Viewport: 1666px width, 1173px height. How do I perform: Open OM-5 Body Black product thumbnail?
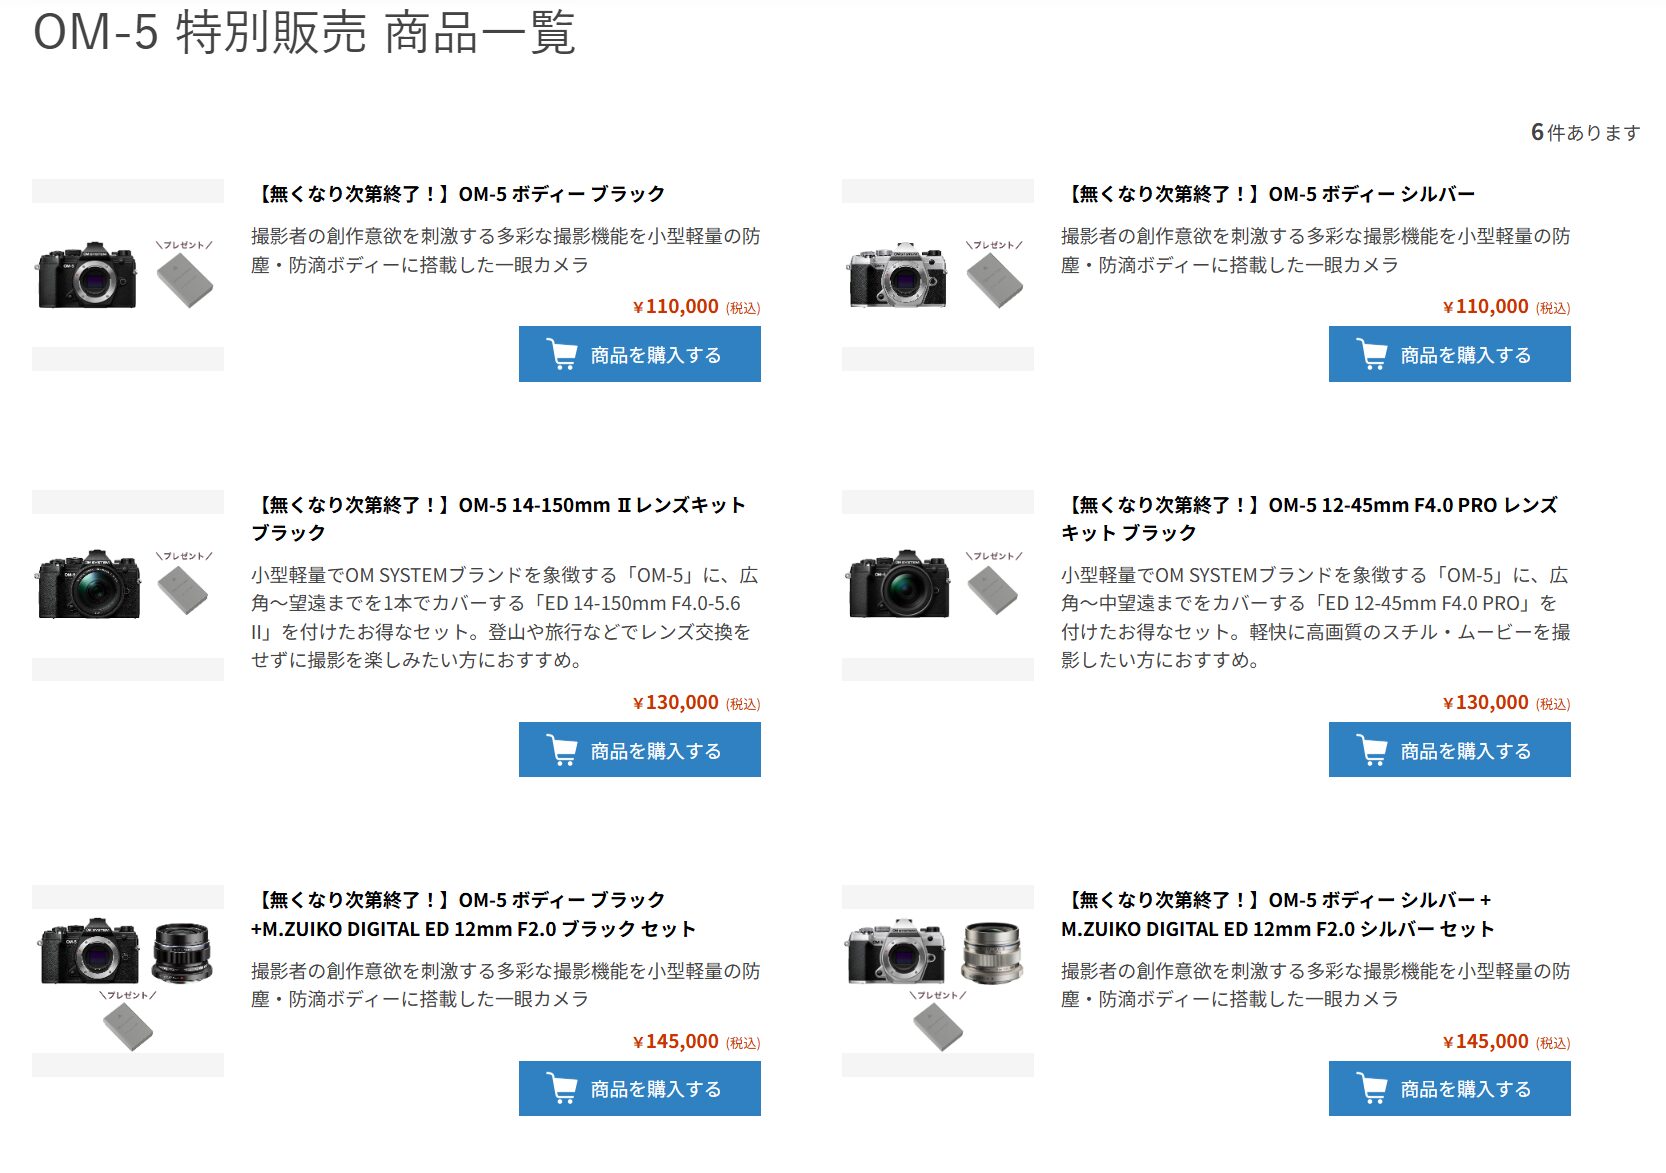[x=128, y=275]
